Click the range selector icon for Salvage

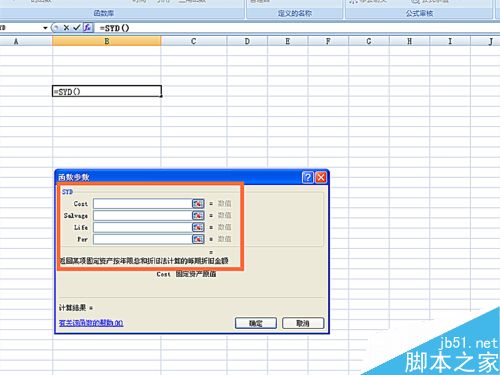(x=198, y=215)
